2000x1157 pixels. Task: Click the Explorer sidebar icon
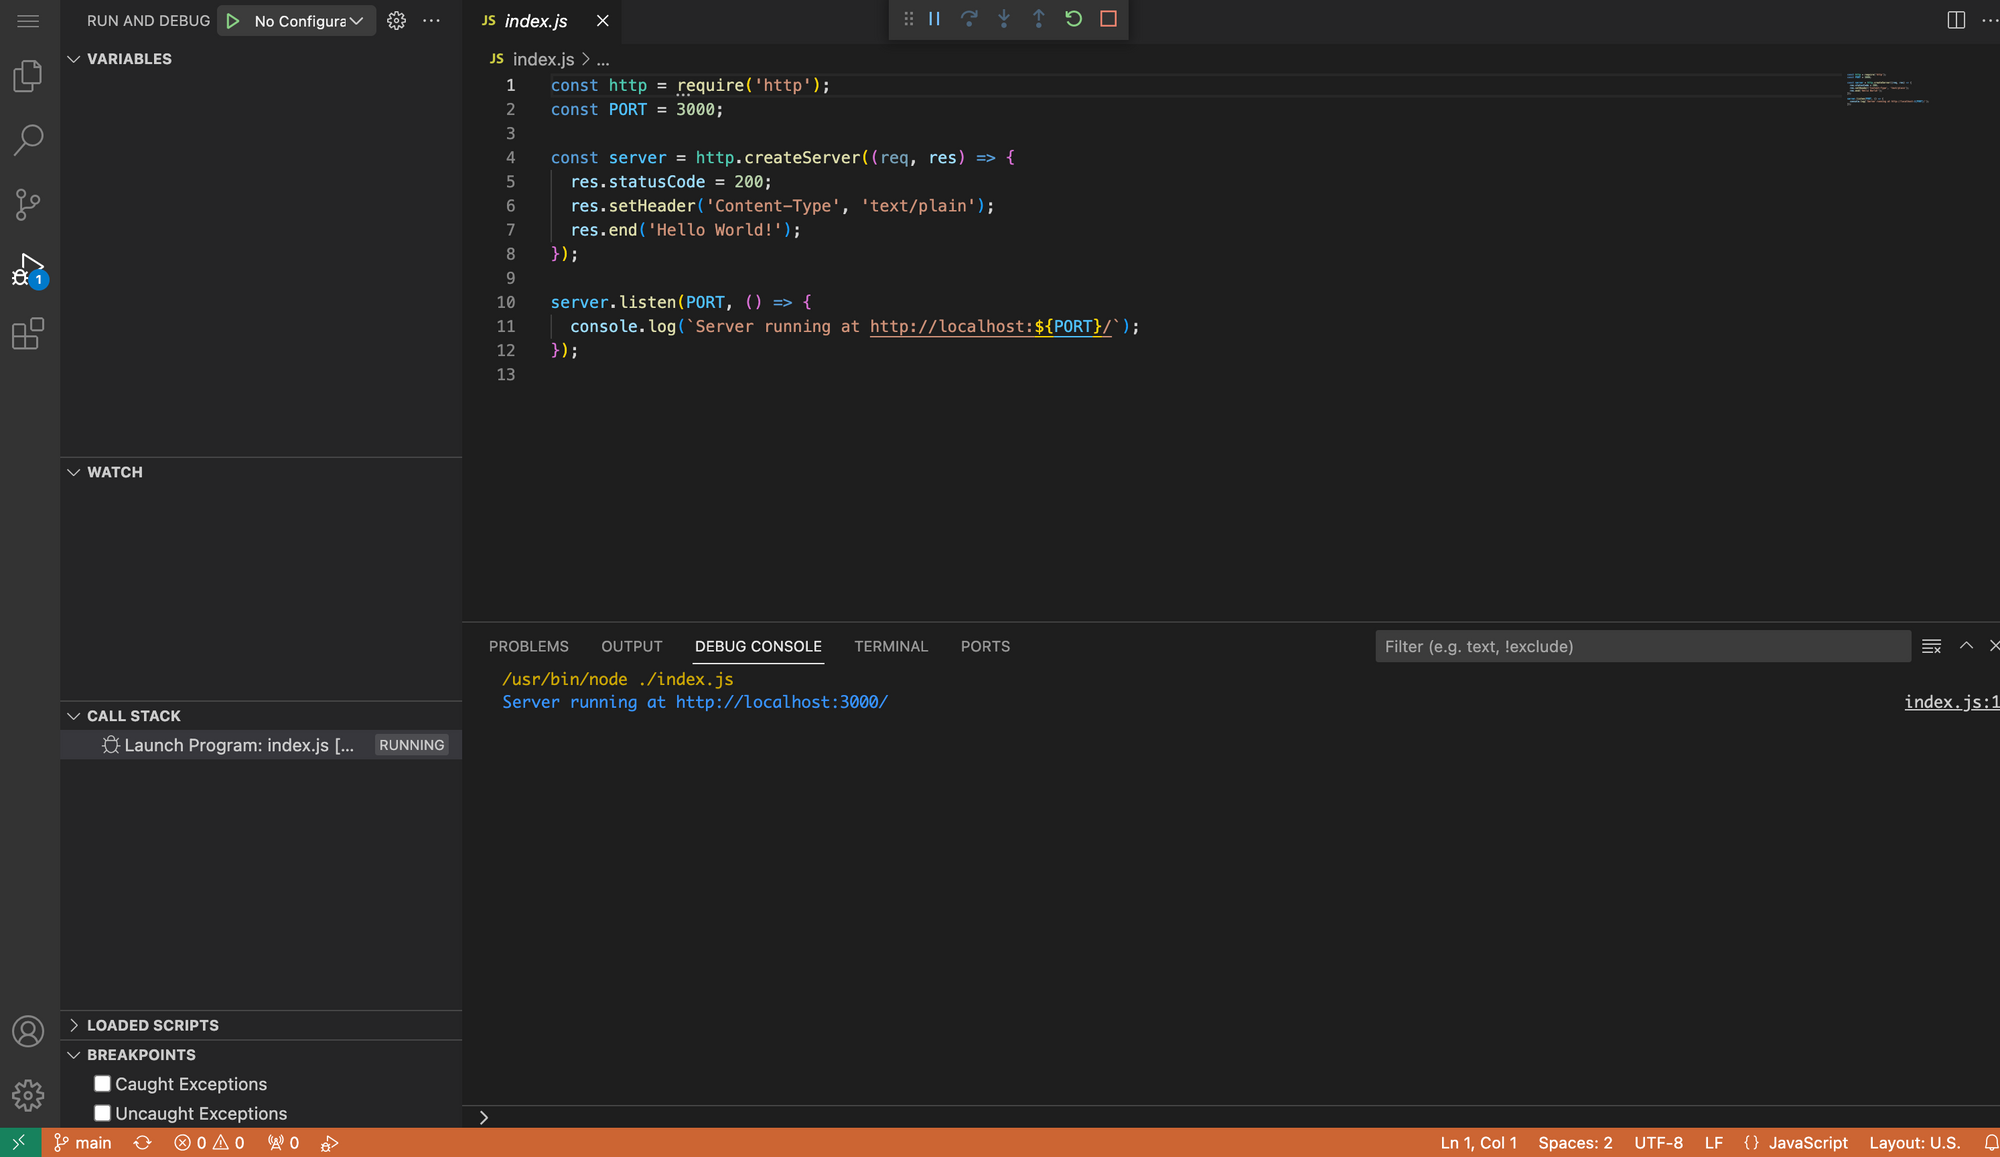point(30,76)
